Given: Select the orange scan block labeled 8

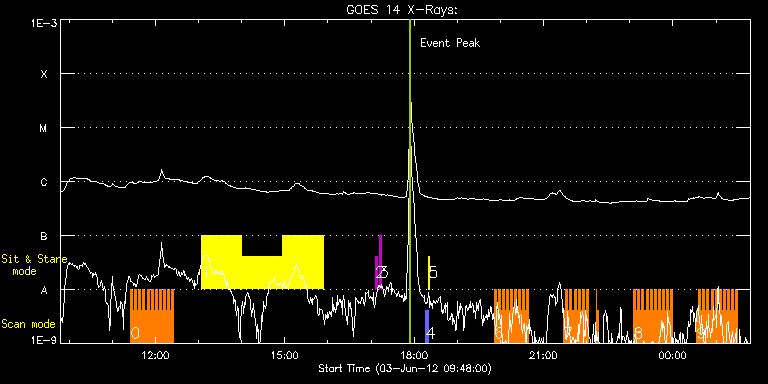Looking at the screenshot, I should [x=653, y=316].
